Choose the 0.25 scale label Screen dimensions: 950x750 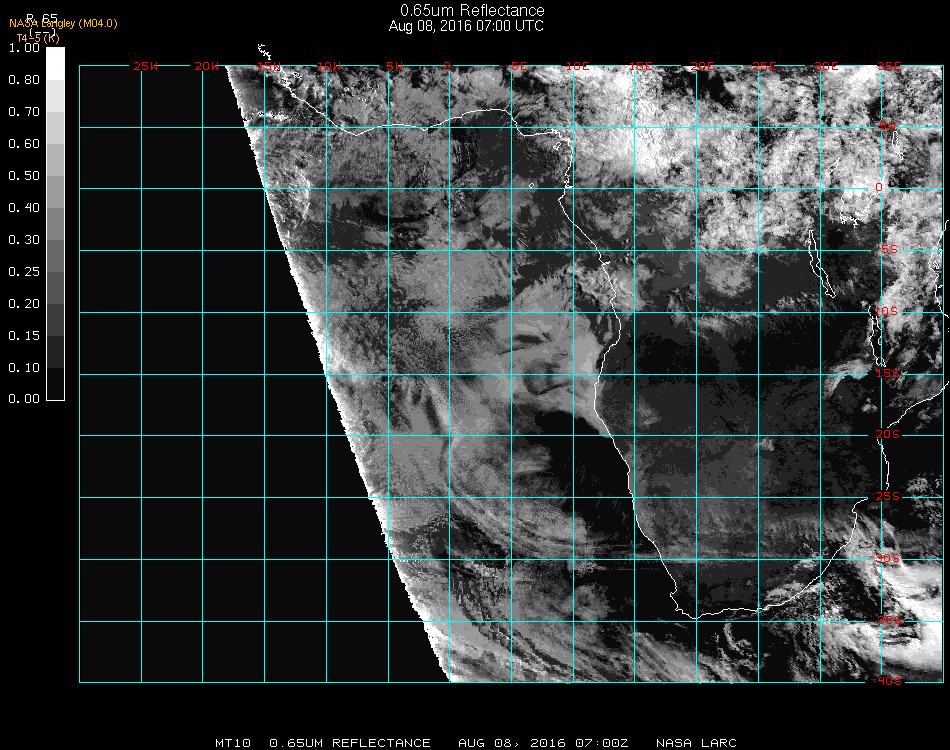[x=24, y=272]
